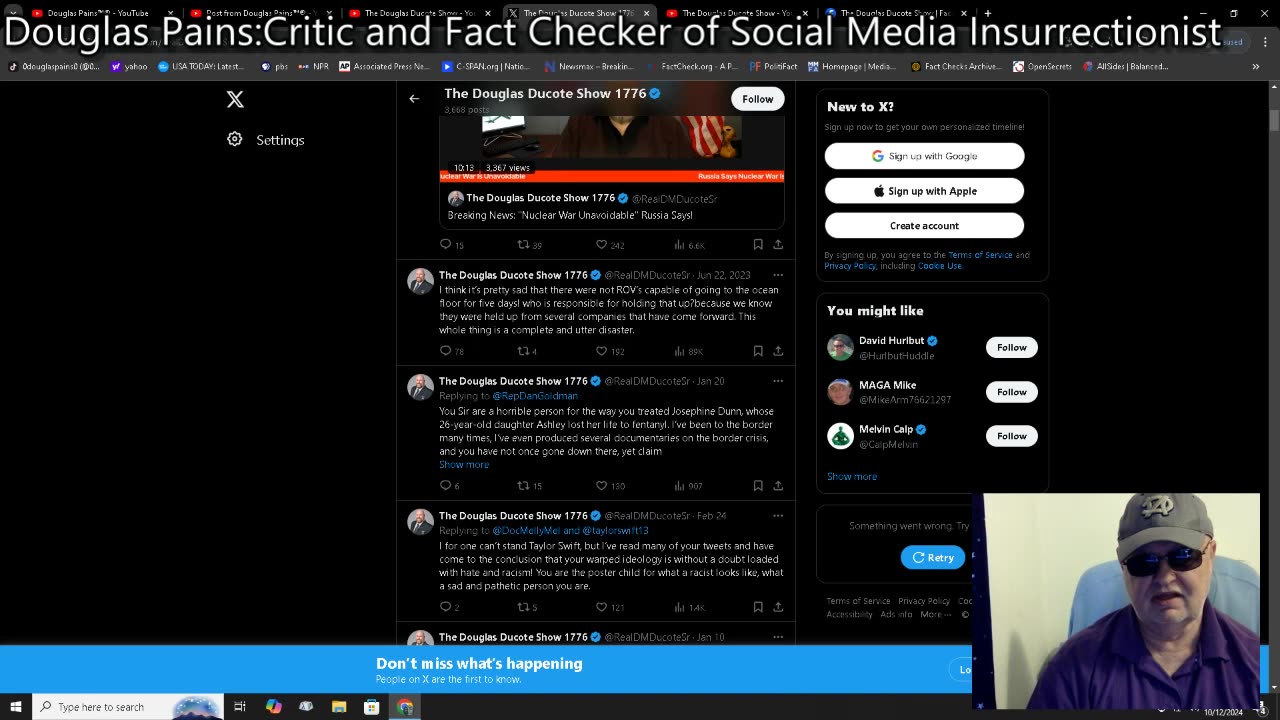Follow Melvin Calp
The image size is (1280, 720).
[1011, 436]
